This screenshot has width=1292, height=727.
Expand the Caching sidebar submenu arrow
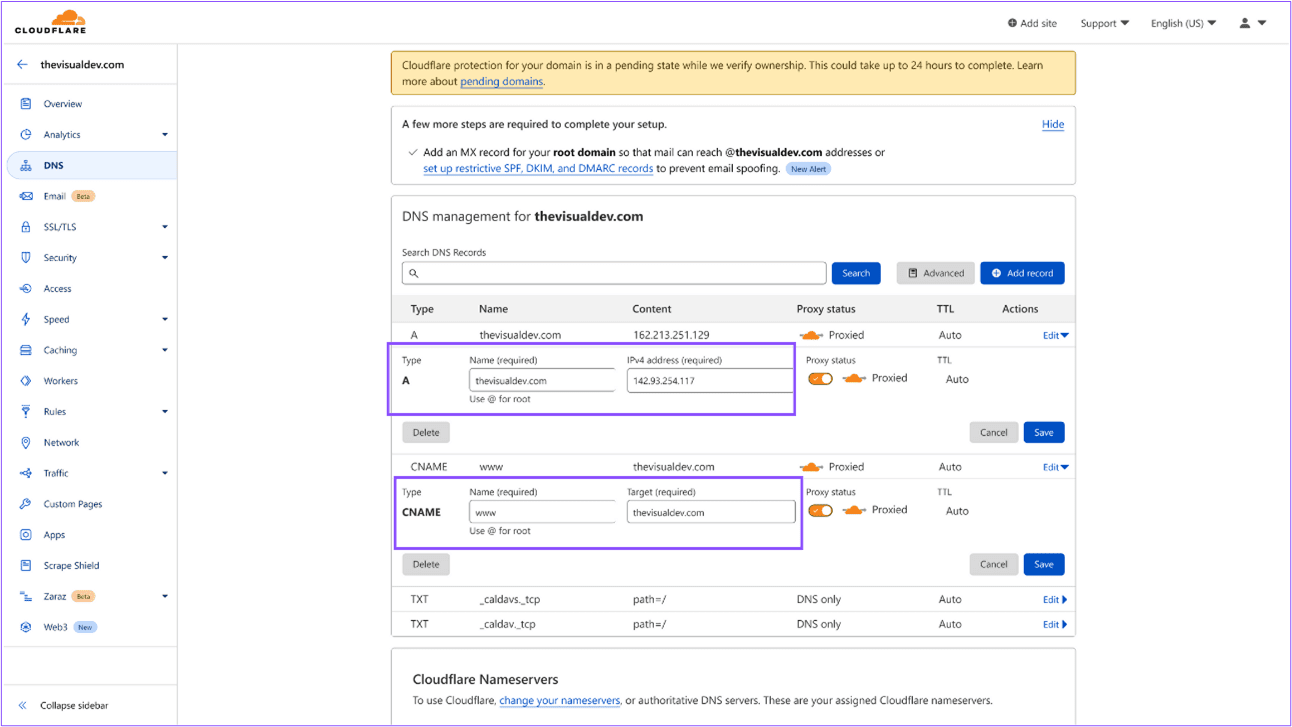165,351
